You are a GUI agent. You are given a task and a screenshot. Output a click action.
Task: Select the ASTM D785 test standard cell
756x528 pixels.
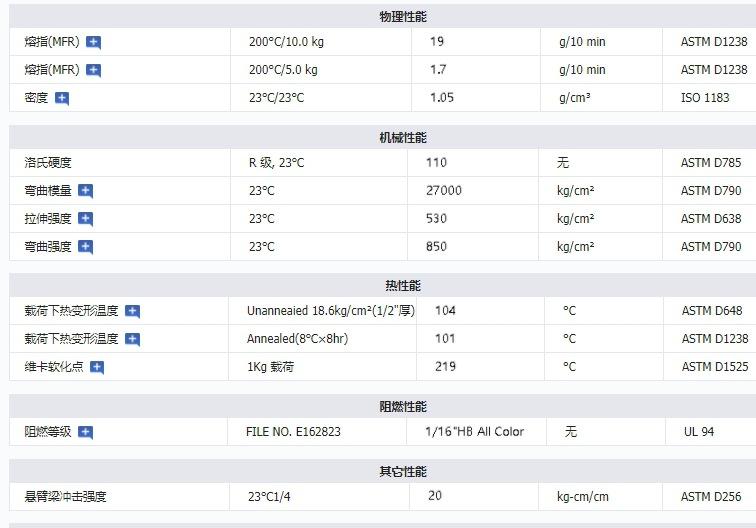tap(711, 162)
